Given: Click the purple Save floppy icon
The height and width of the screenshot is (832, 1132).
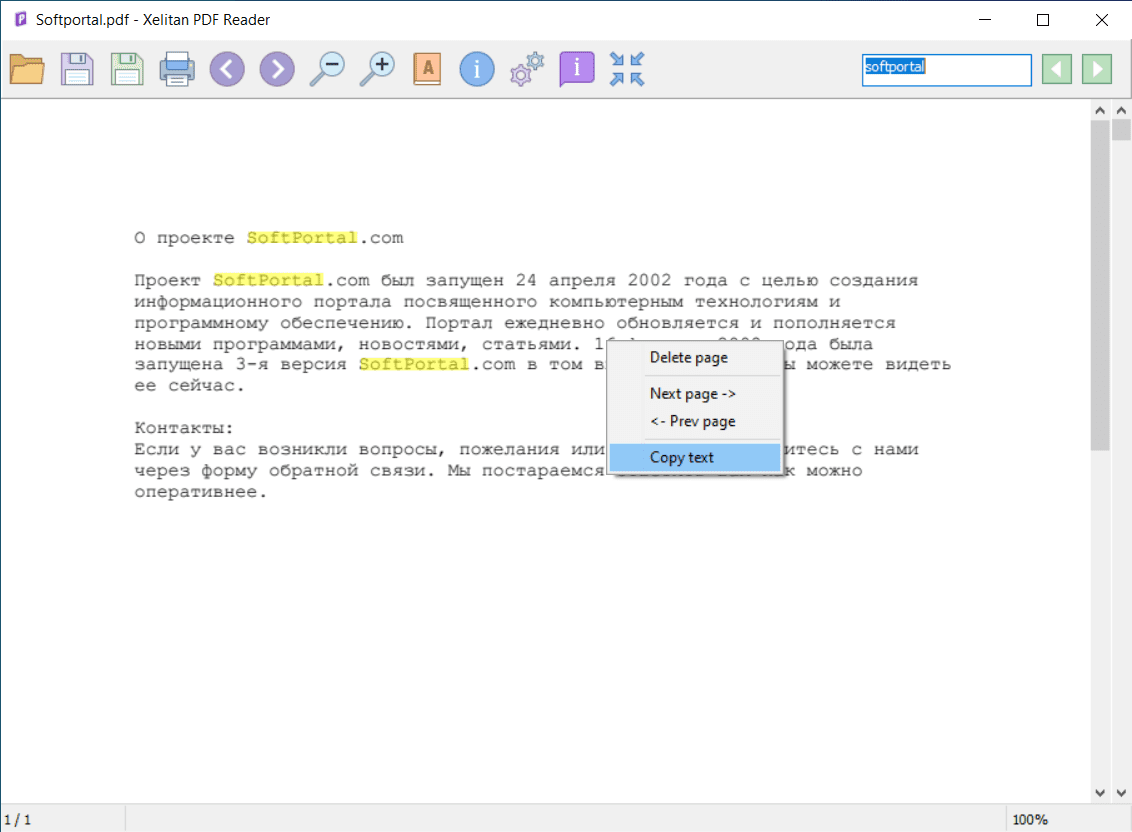Looking at the screenshot, I should [77, 69].
